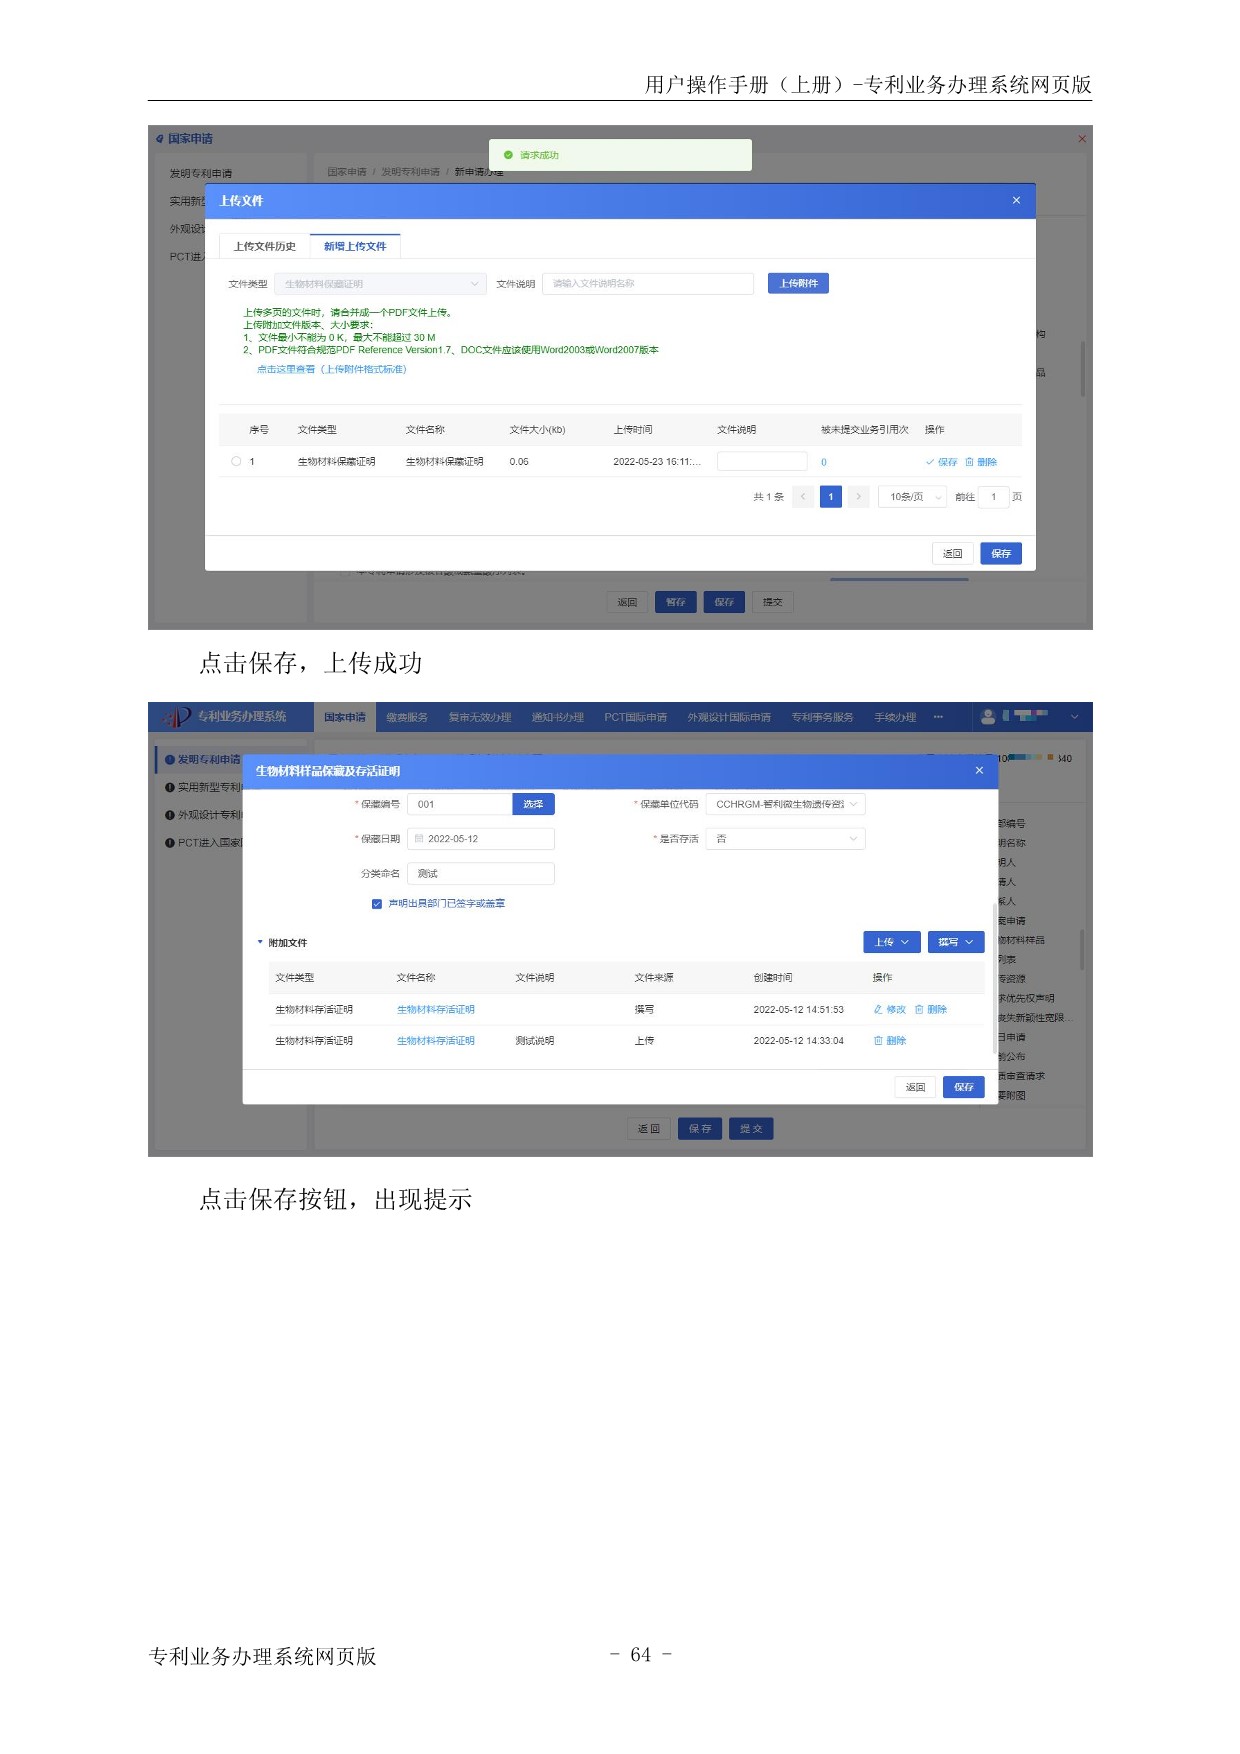1240x1754 pixels.
Task: Open the 缴费服务 menu in top navigation
Action: tap(407, 717)
